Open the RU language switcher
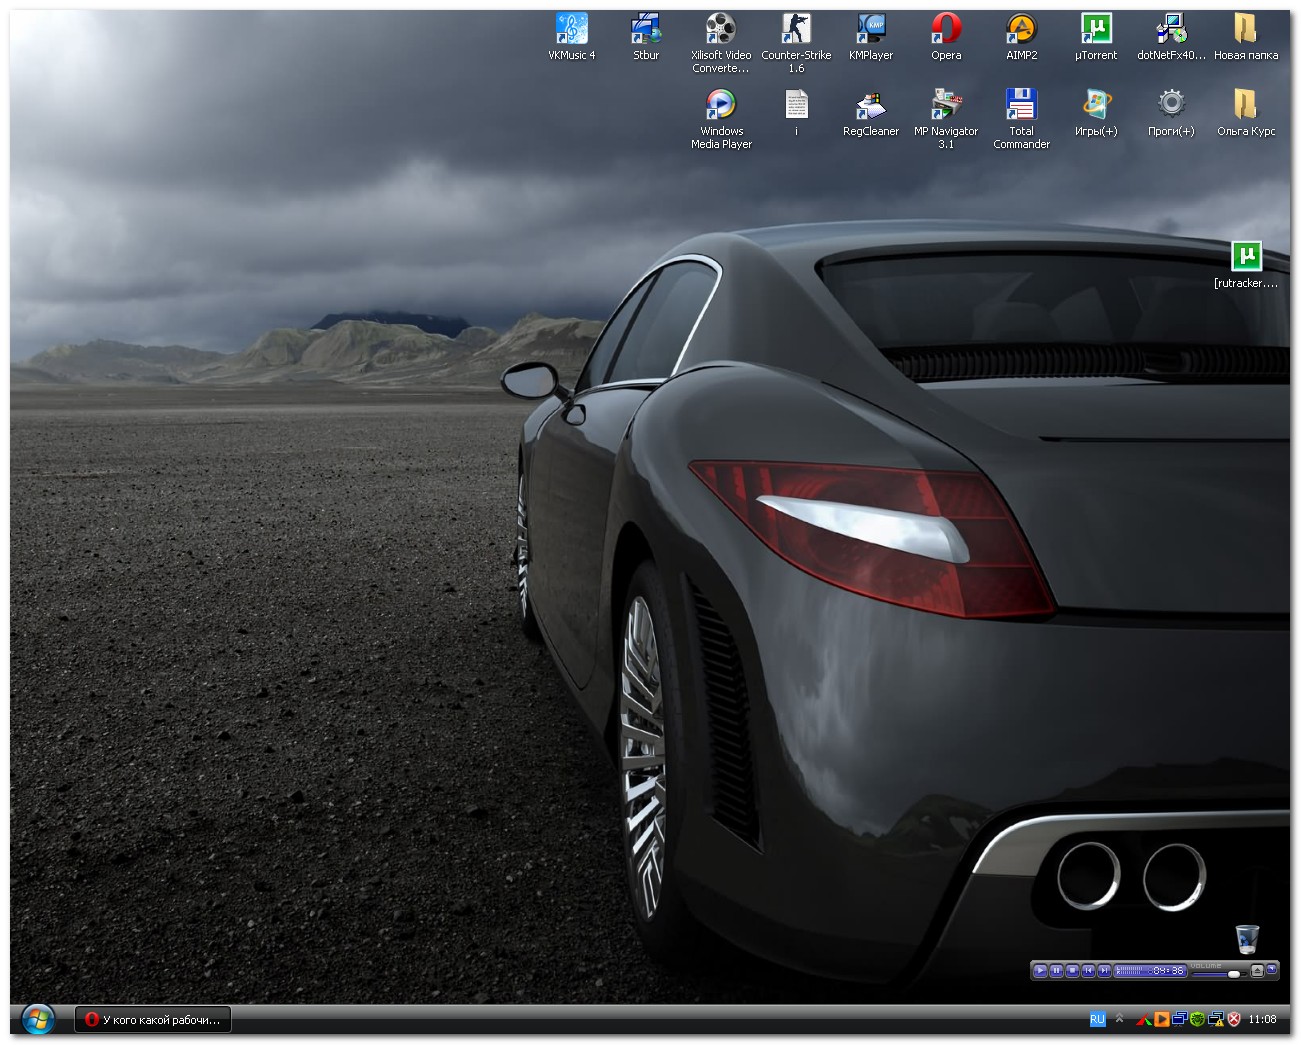 1097,1019
